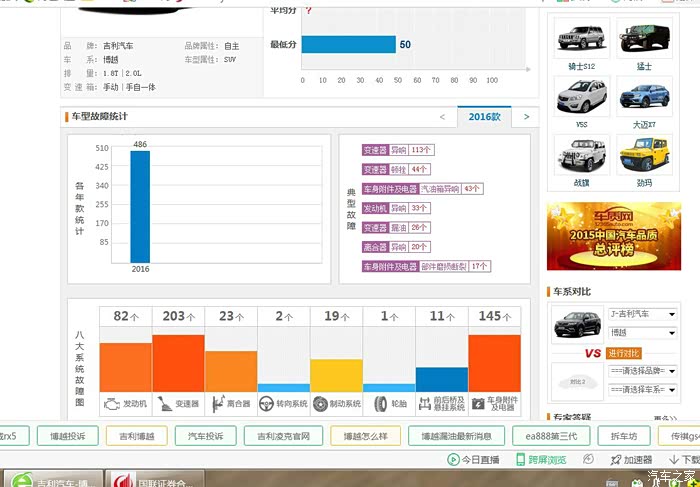The height and width of the screenshot is (487, 700).
Task: Click the 145个 body accessories fault bar
Action: [x=495, y=363]
